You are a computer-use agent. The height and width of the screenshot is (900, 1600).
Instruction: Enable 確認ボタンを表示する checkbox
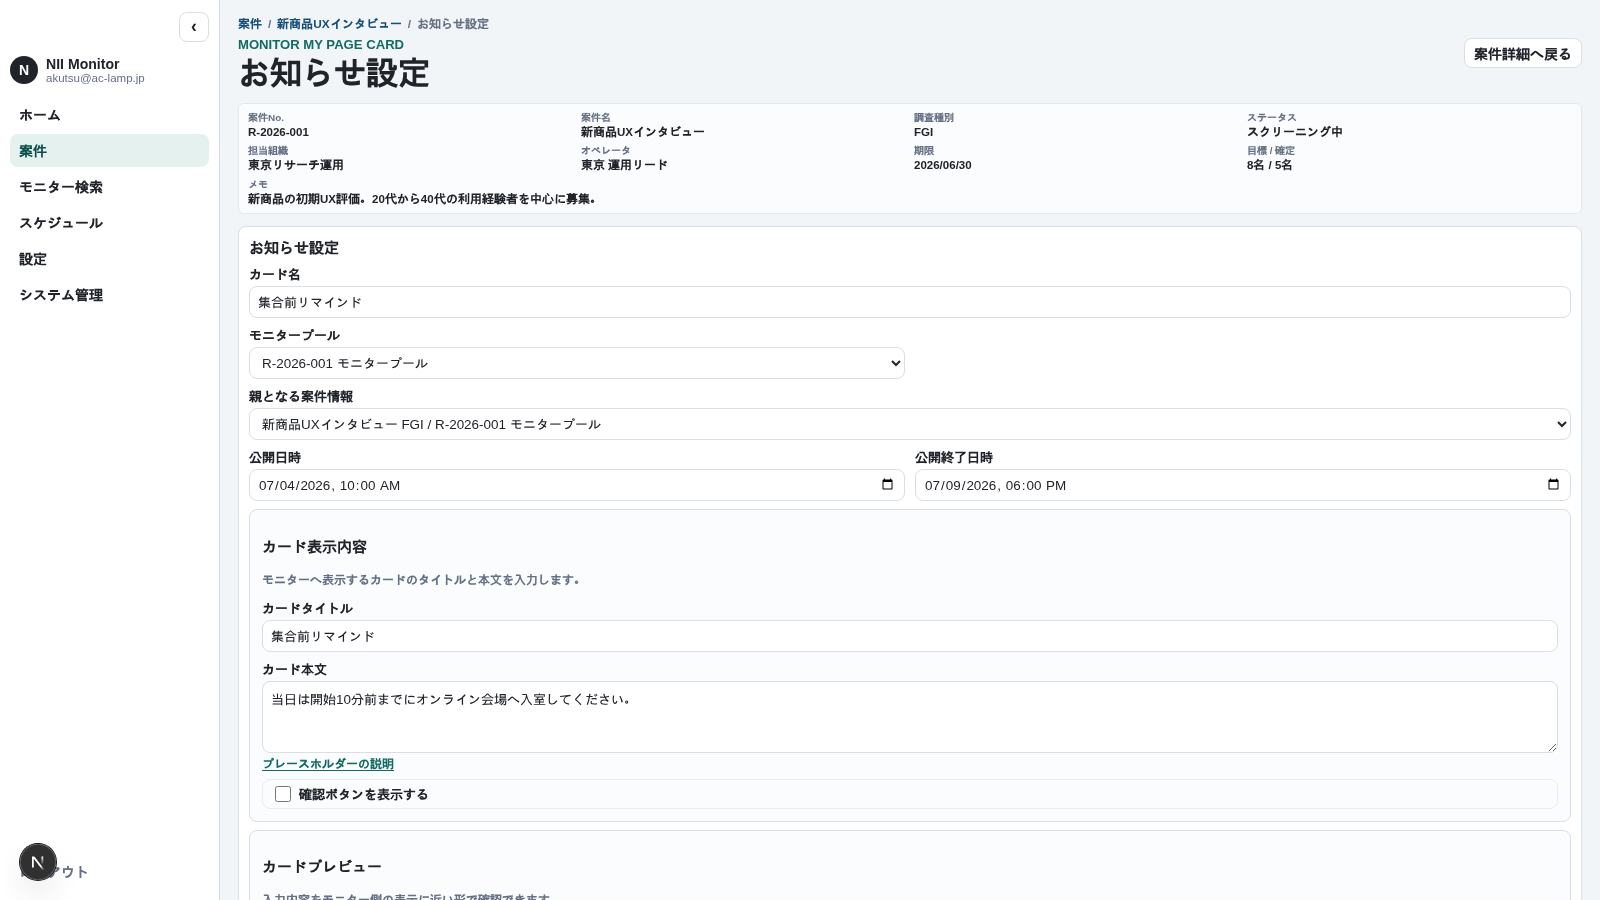(x=283, y=794)
